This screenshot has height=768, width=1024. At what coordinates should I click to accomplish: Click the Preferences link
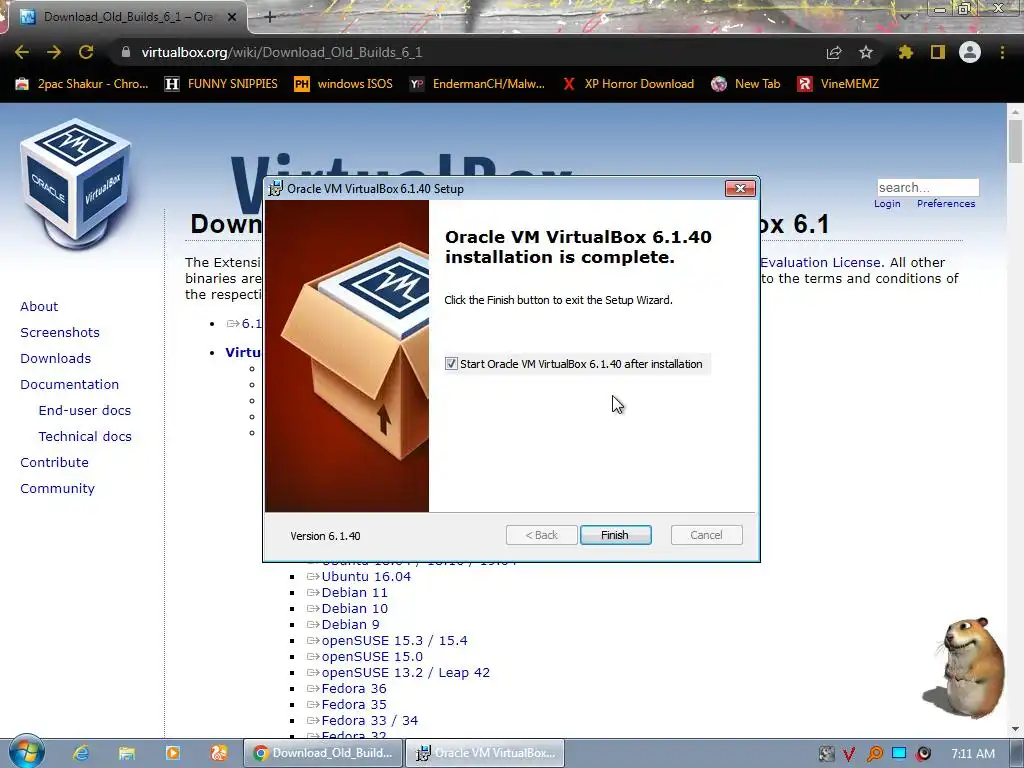tap(946, 204)
